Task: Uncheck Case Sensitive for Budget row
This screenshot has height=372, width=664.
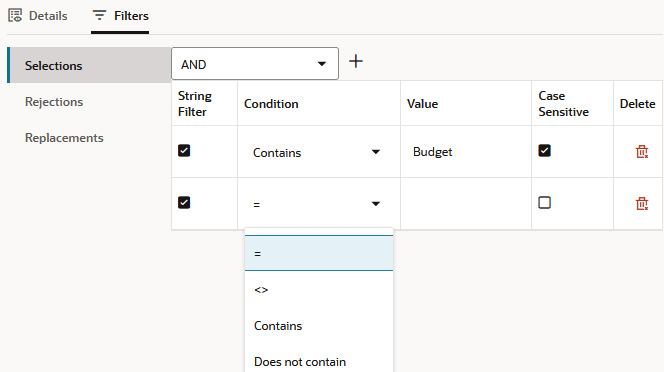Action: (544, 151)
